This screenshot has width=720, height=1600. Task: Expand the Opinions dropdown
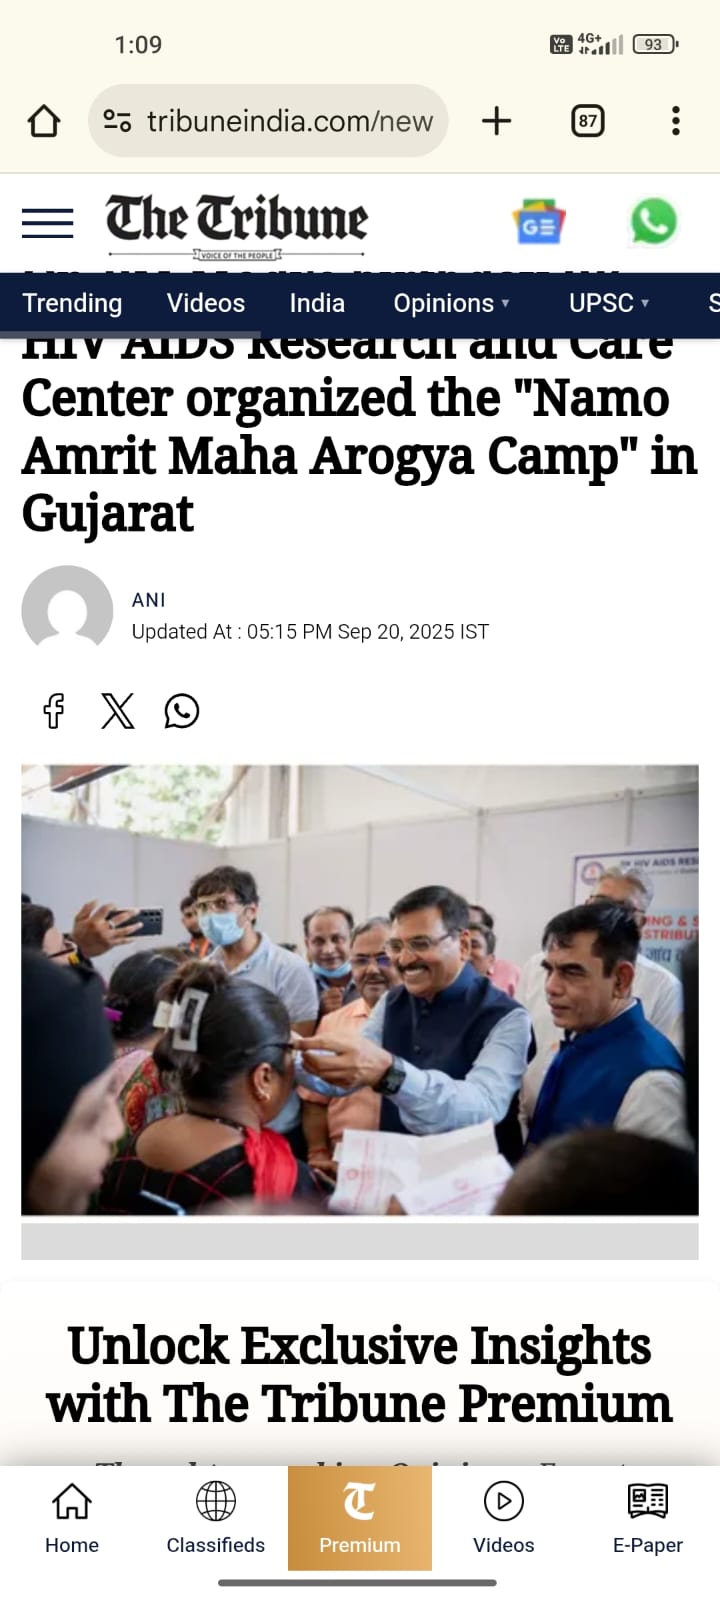click(x=451, y=303)
